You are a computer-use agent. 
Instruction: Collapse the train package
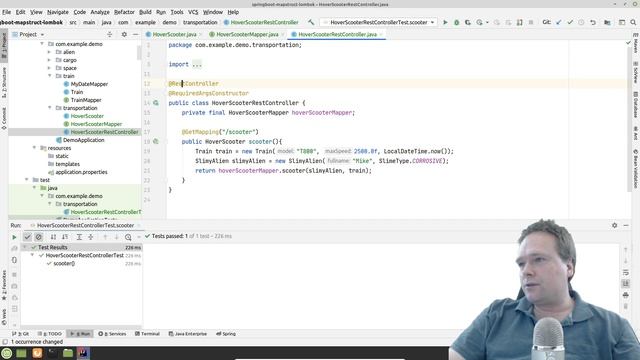[x=50, y=76]
